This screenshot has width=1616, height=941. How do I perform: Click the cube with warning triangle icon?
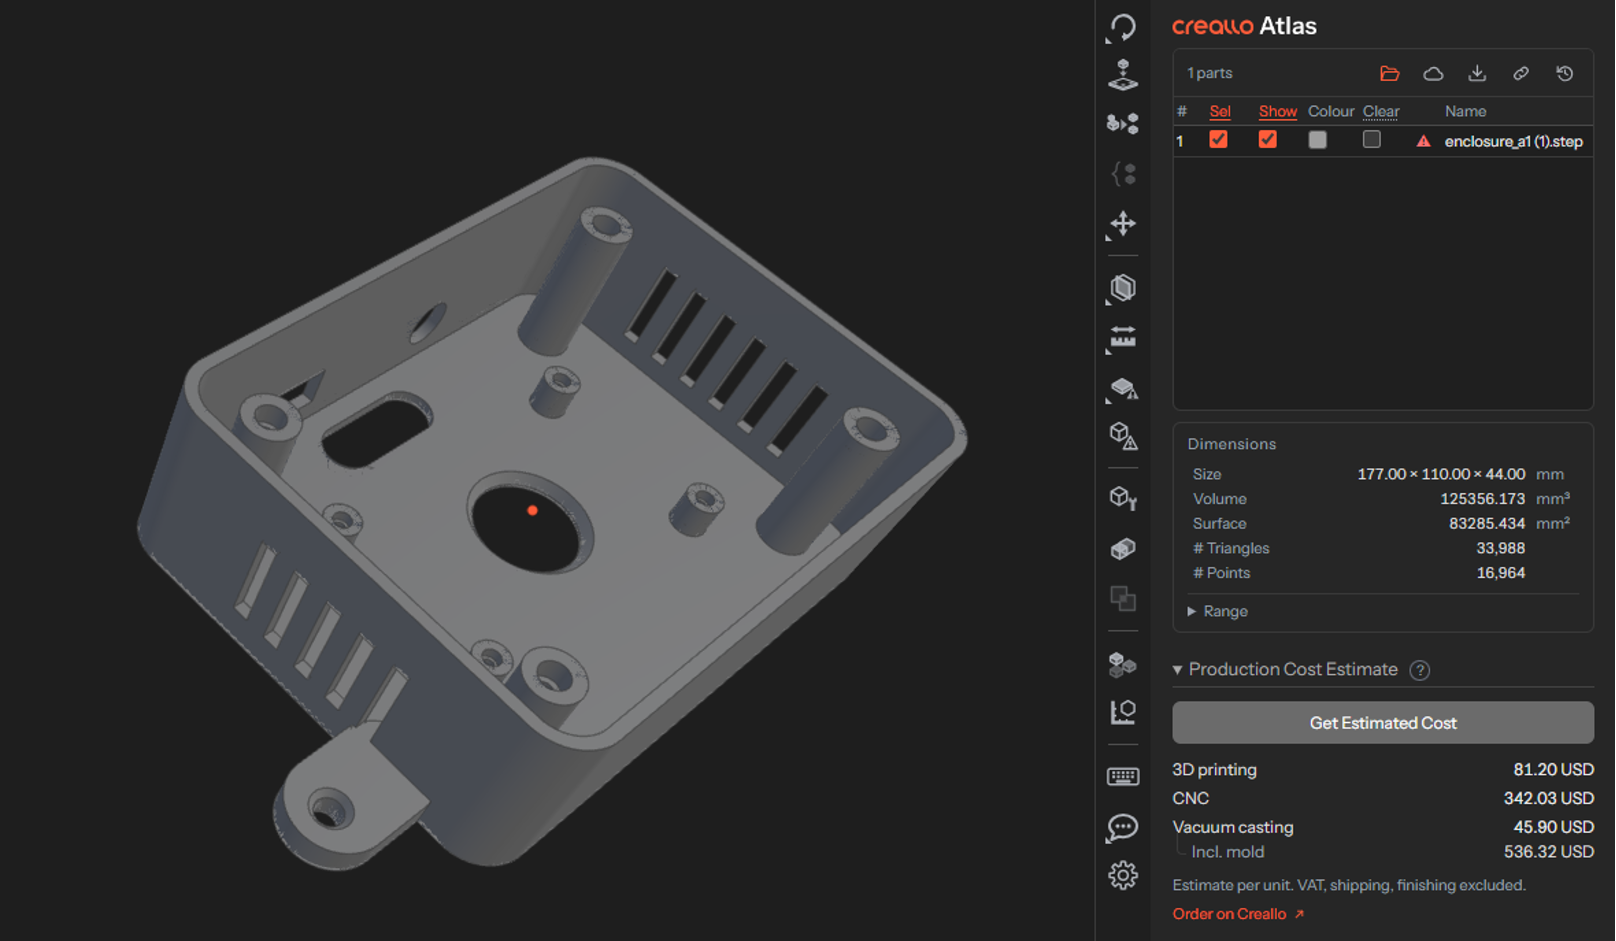pyautogui.click(x=1123, y=436)
